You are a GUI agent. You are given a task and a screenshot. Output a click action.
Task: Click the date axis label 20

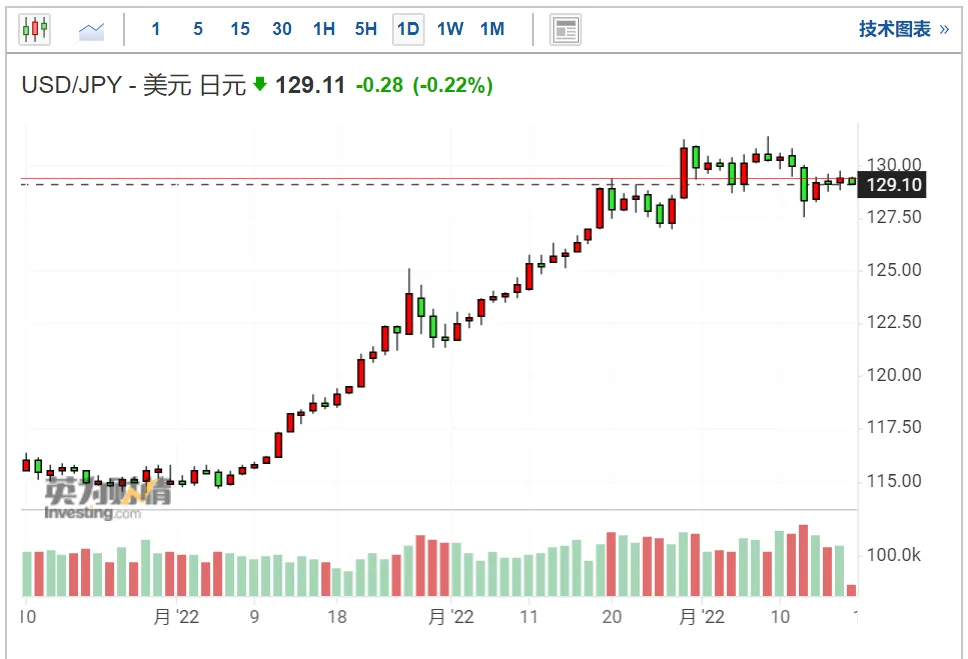tap(612, 616)
